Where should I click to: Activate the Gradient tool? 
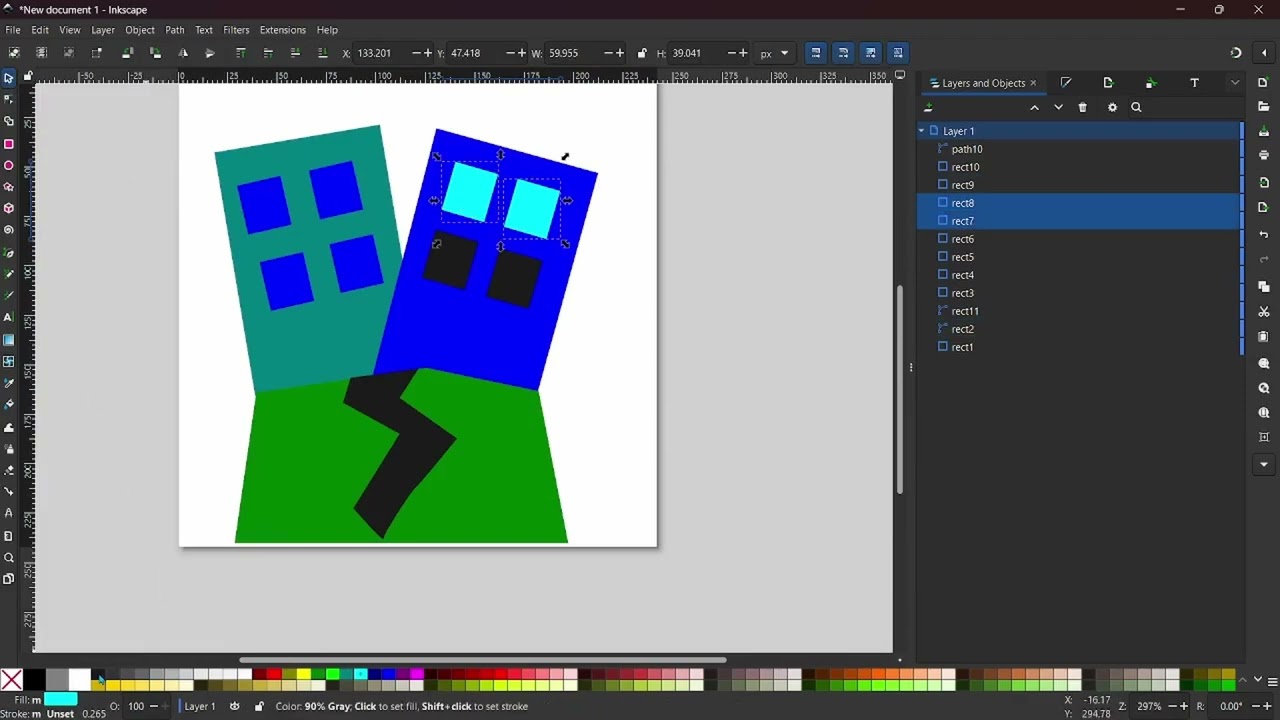click(x=9, y=340)
